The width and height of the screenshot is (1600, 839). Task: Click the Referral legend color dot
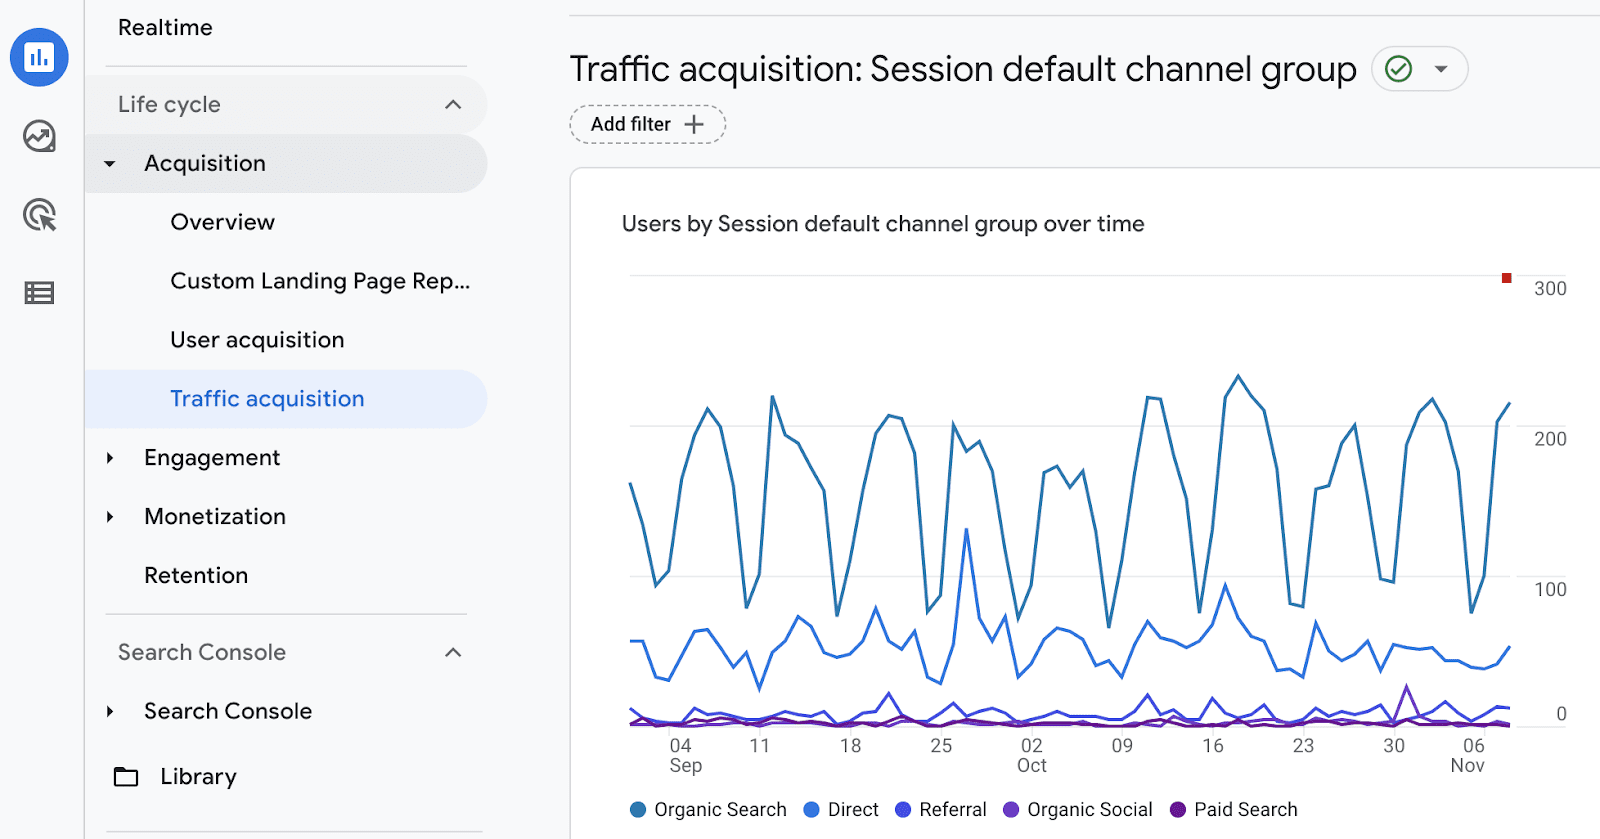(903, 810)
